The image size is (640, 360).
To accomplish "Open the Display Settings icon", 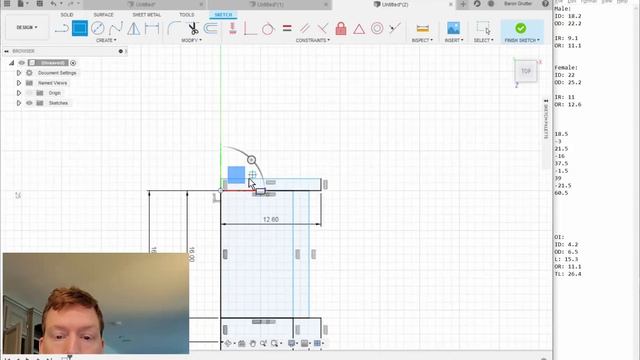I will [293, 344].
